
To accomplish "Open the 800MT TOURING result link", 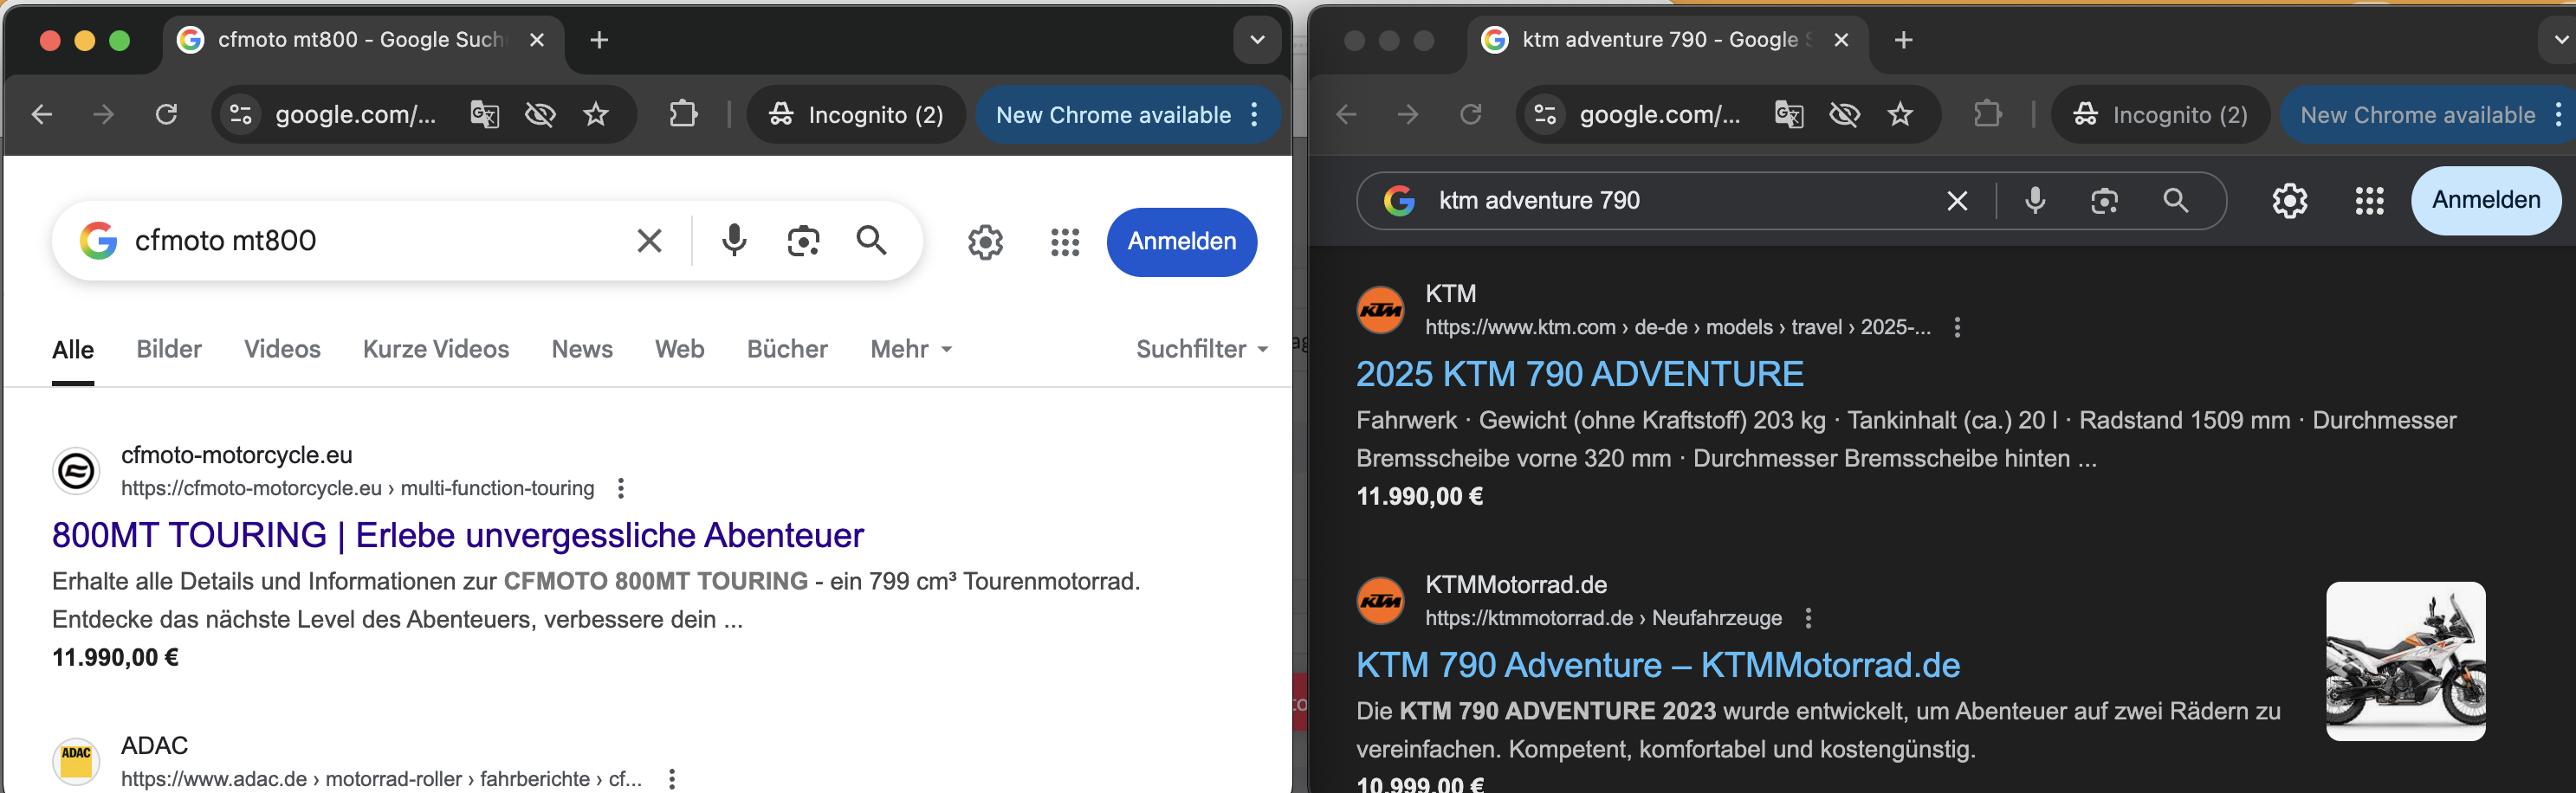I will [457, 535].
